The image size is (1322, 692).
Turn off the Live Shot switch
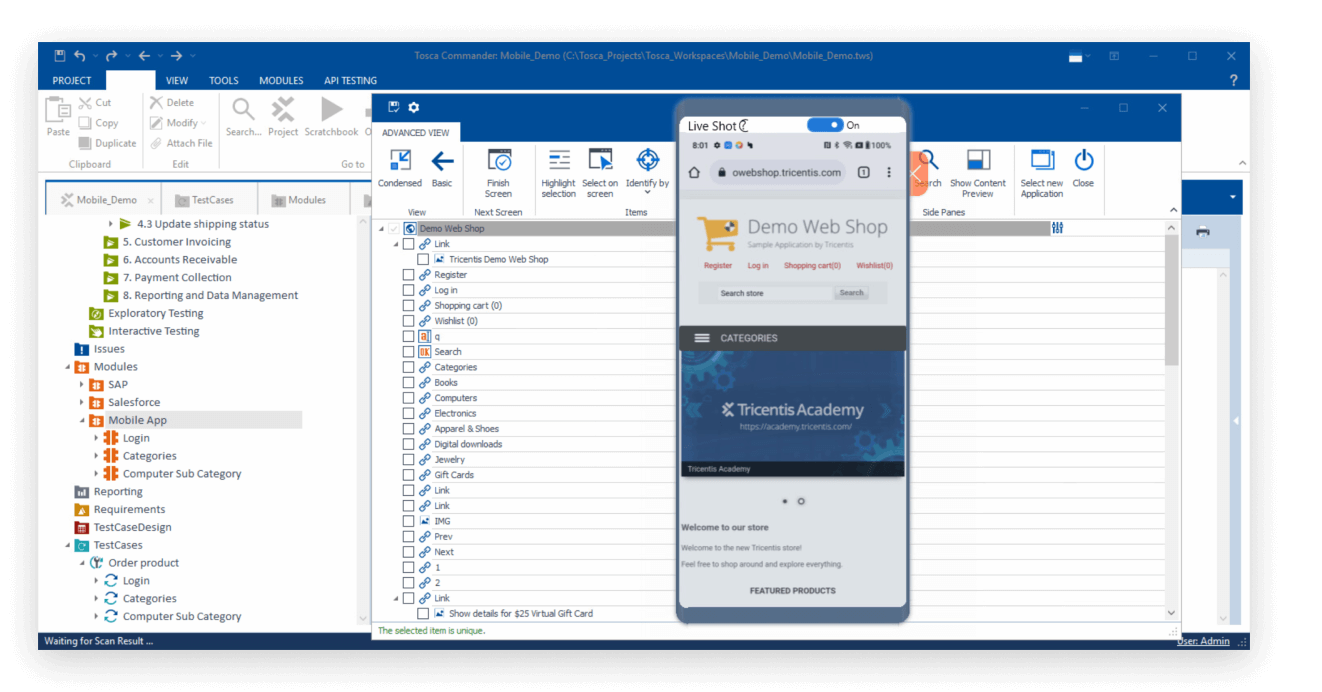pyautogui.click(x=824, y=124)
